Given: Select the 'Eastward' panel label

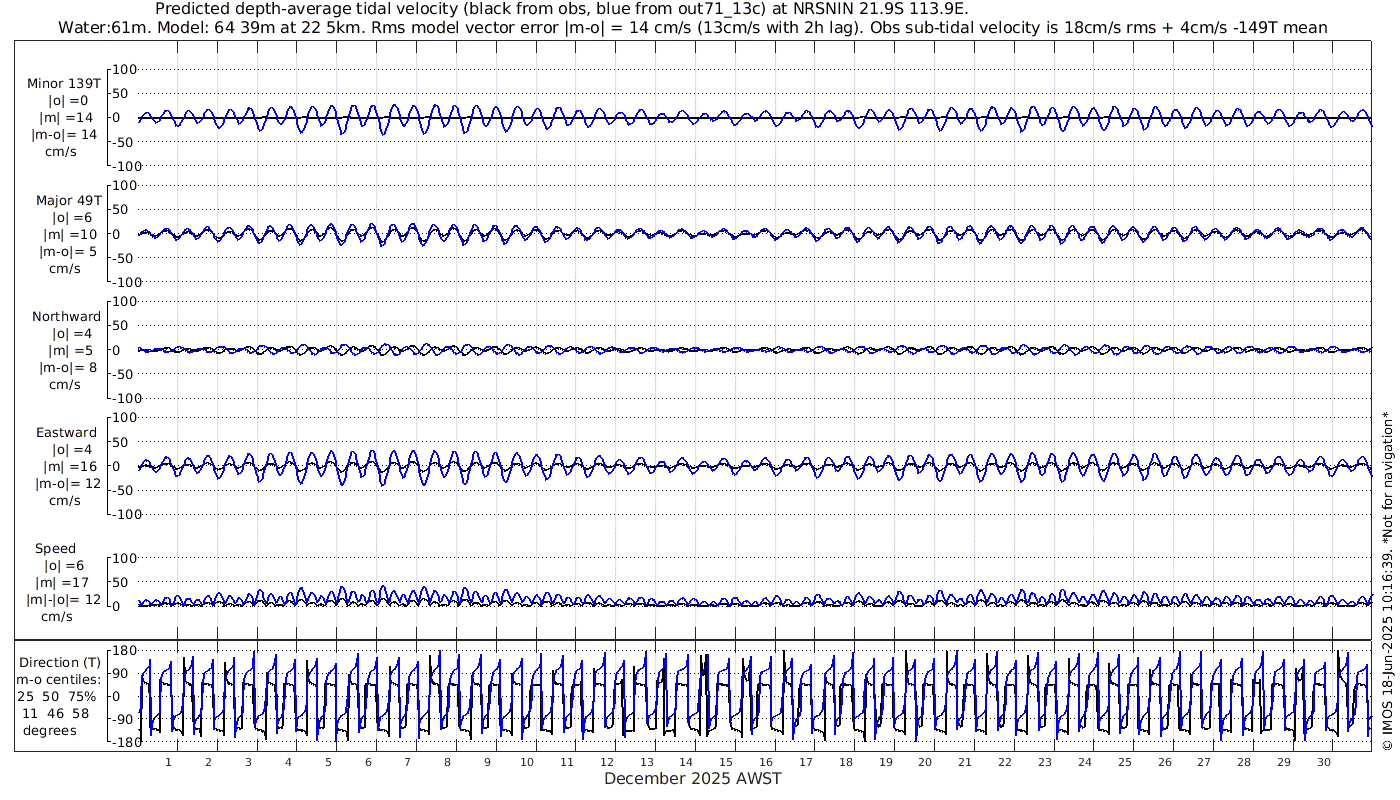Looking at the screenshot, I should (66, 432).
